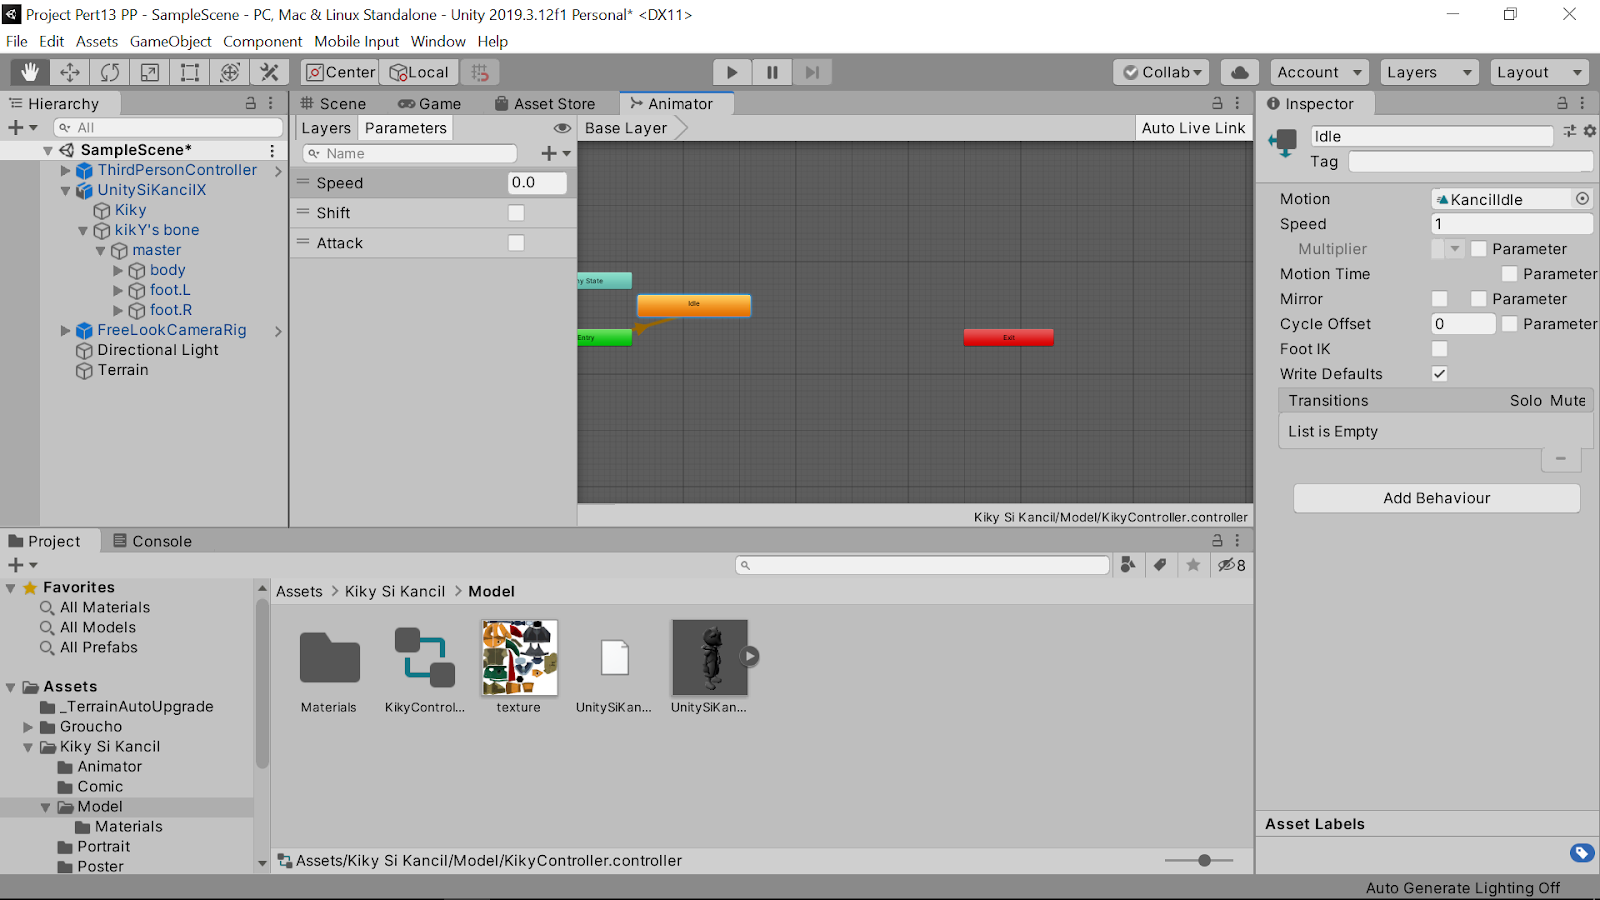Viewport: 1600px width, 900px height.
Task: Expand the FreeLookCameraRig hierarchy item
Action: click(66, 330)
